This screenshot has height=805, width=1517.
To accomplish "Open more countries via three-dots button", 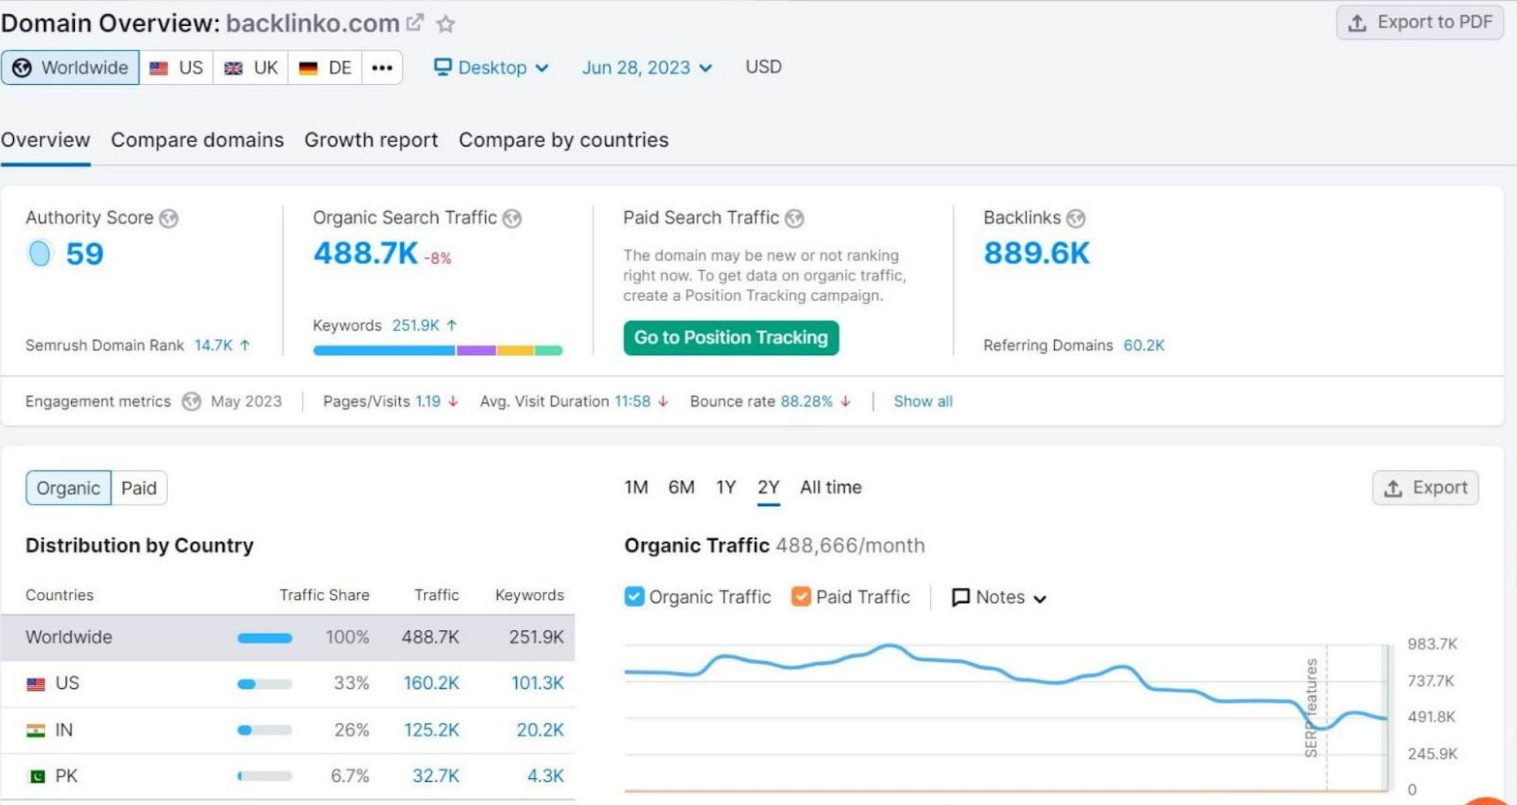I will tap(382, 67).
